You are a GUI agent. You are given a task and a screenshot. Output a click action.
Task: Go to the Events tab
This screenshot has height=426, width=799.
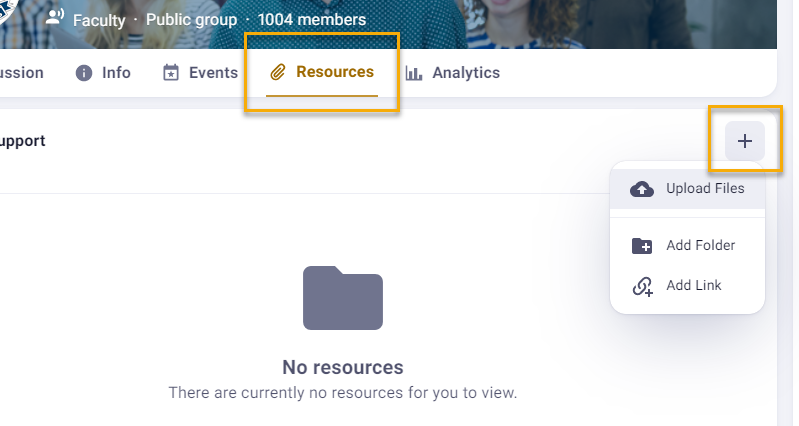tap(213, 73)
